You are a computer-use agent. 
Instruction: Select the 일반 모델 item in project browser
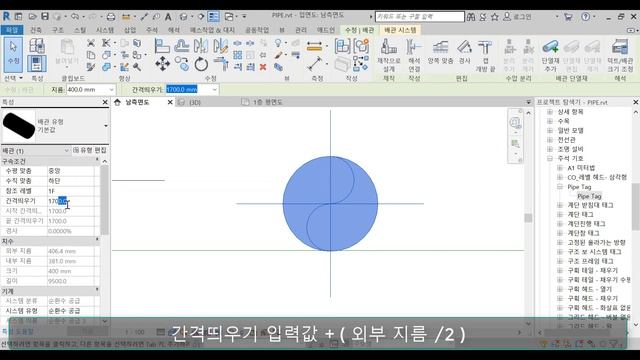click(x=570, y=130)
